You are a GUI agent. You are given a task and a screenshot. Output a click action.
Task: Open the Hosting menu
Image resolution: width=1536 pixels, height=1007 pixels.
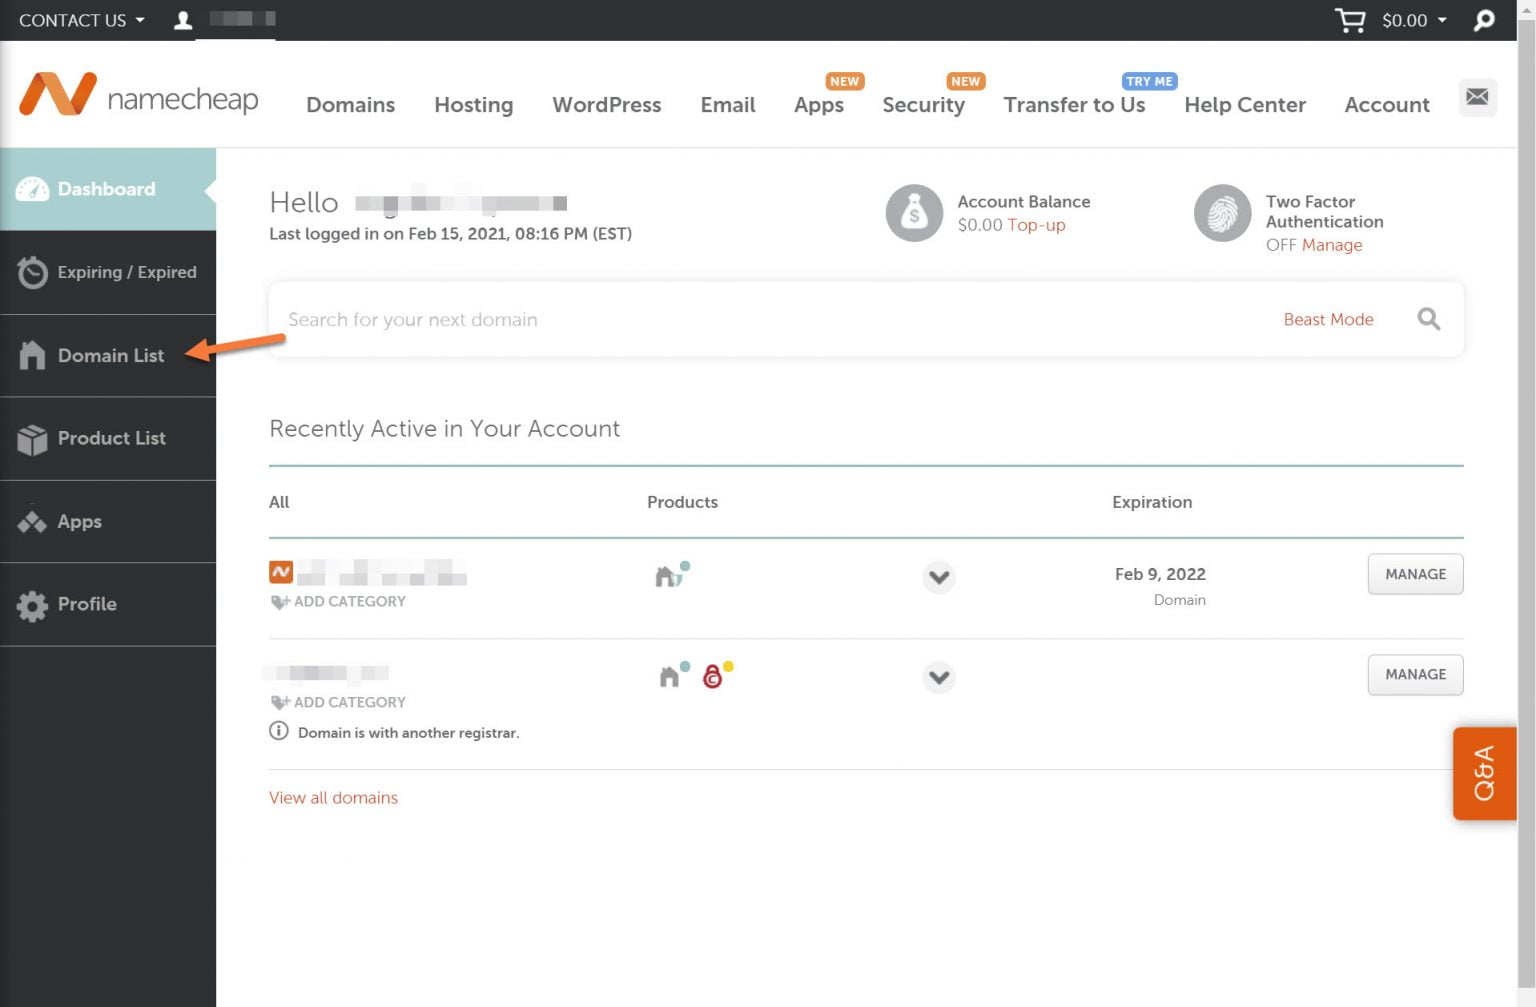(x=473, y=104)
